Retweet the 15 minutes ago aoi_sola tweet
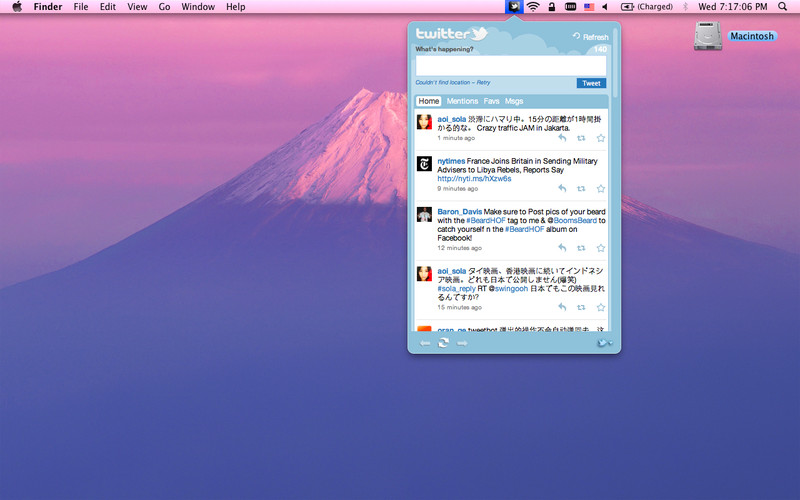The width and height of the screenshot is (800, 500). 581,307
